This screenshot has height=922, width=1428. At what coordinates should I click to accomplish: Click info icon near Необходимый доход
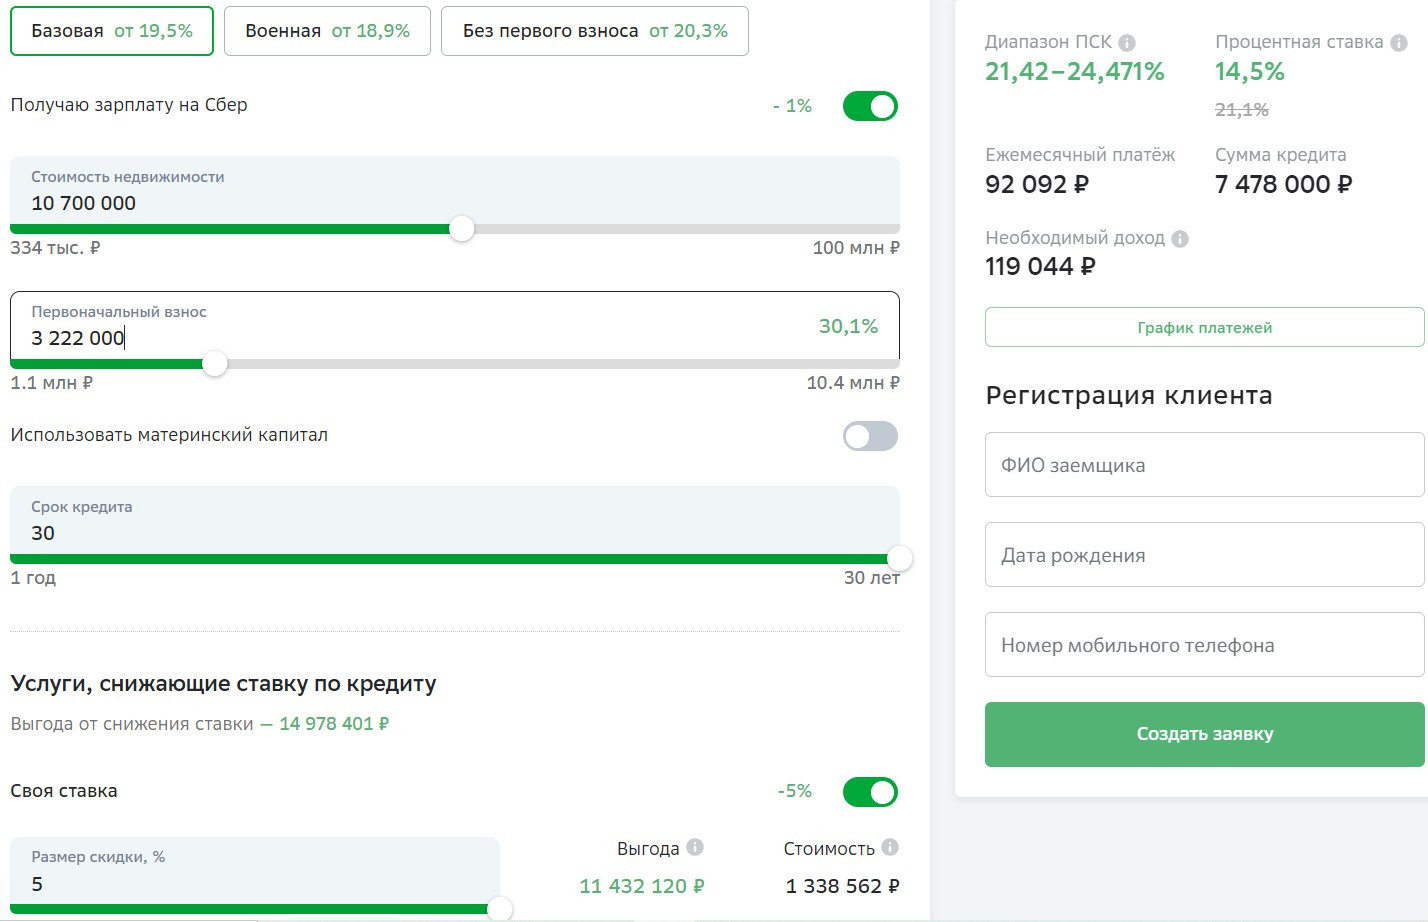point(1180,239)
